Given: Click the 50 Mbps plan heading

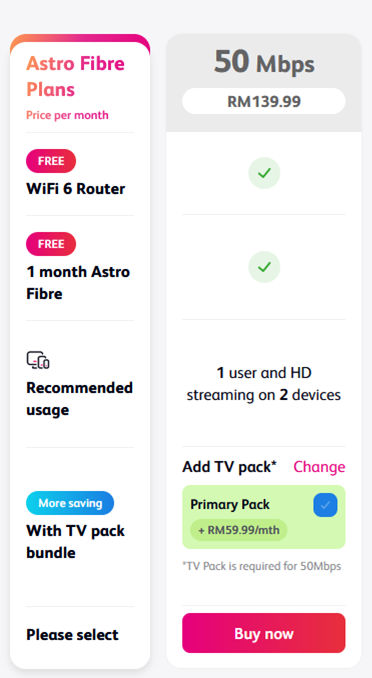Looking at the screenshot, I should point(264,62).
